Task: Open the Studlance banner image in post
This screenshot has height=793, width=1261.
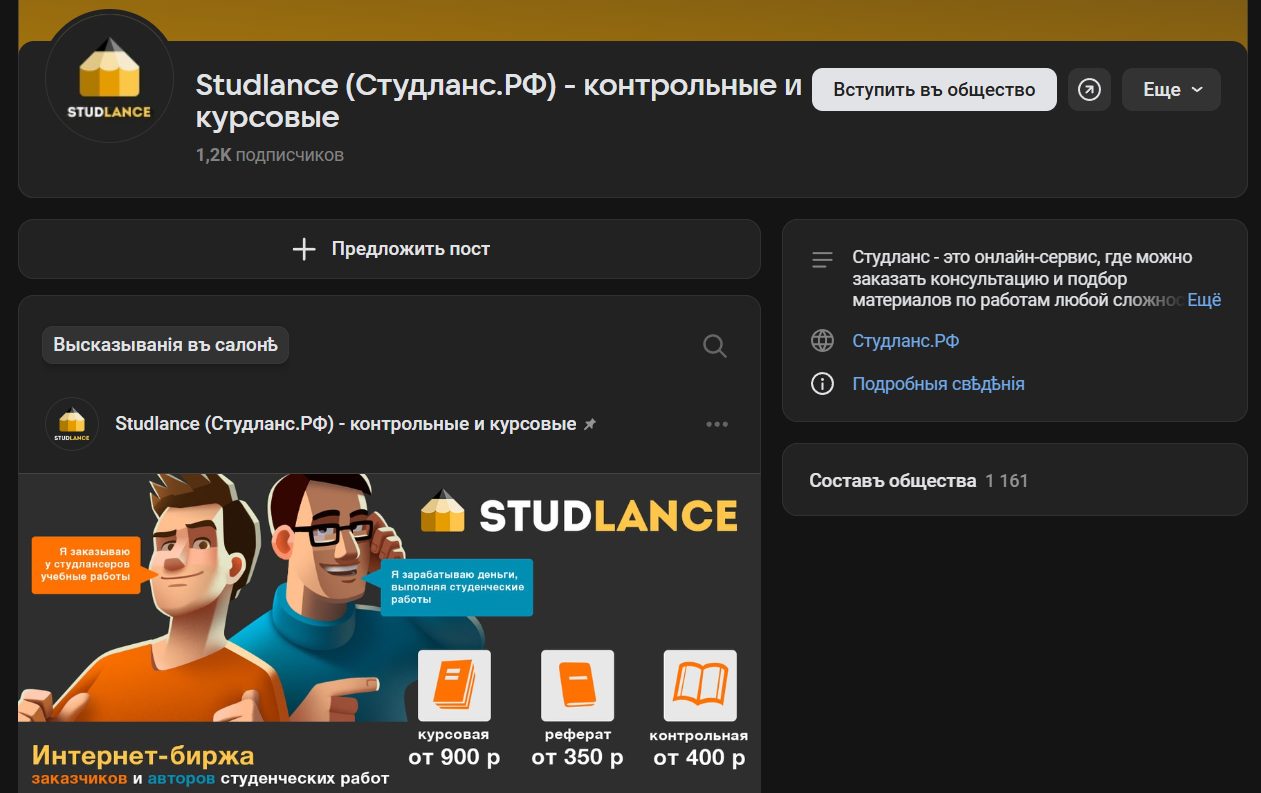Action: click(389, 630)
